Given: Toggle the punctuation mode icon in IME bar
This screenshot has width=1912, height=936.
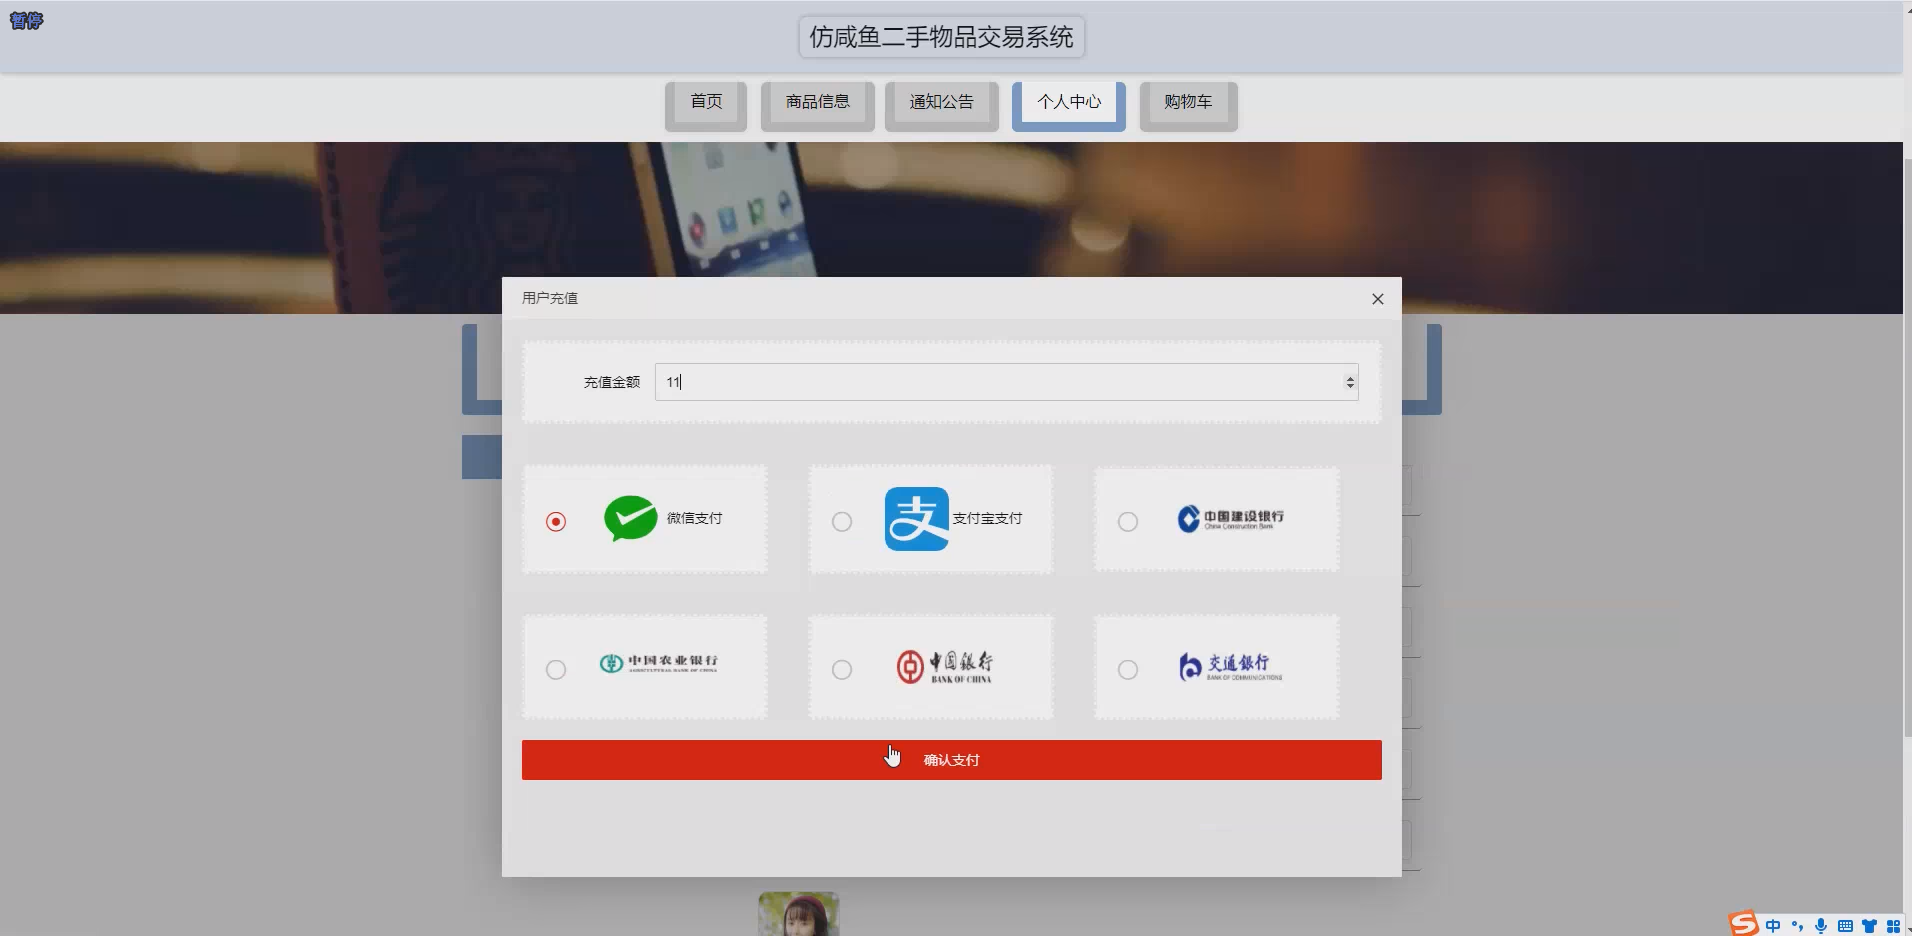Looking at the screenshot, I should click(1797, 926).
